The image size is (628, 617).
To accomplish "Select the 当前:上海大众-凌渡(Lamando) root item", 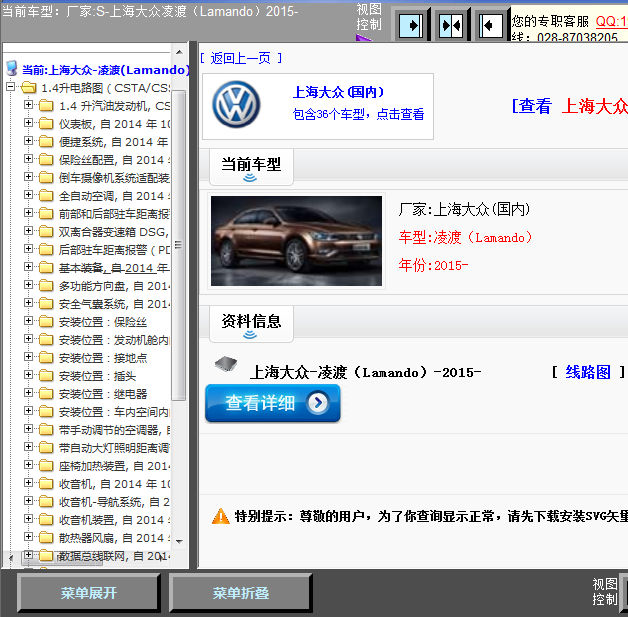I will [x=106, y=70].
